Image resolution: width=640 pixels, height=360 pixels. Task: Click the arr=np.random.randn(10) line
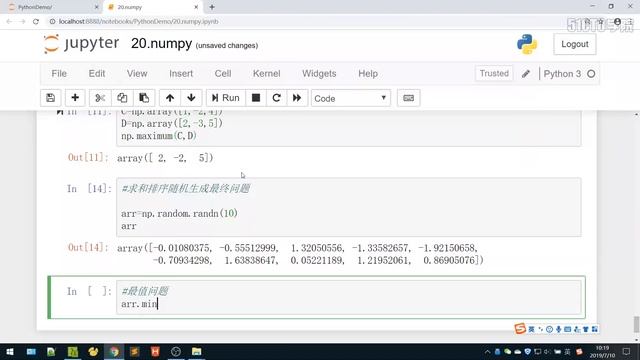(x=179, y=213)
